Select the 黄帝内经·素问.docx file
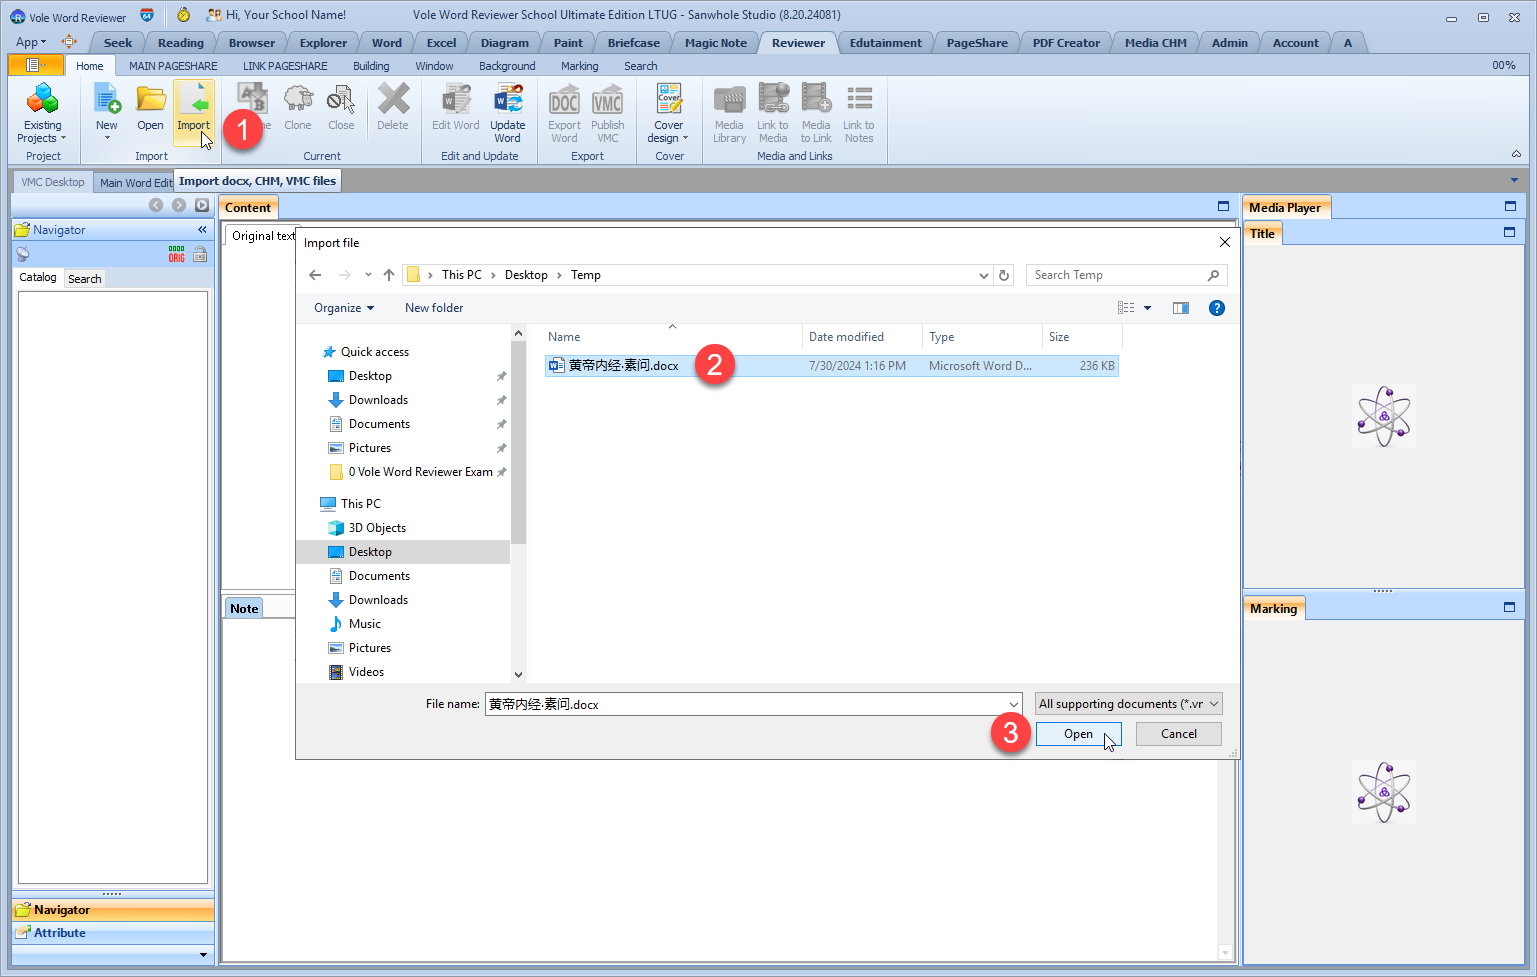Screen dimensions: 1537x977 click(x=623, y=366)
